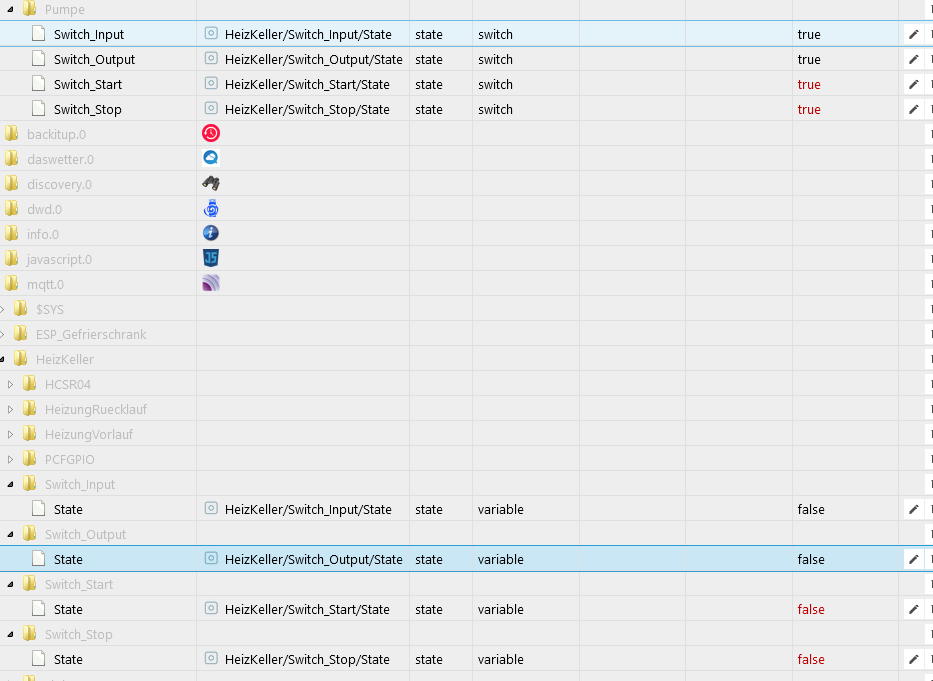Click false value of Switch_Output State variable
Viewport: 933px width, 681px height.
[x=811, y=560]
